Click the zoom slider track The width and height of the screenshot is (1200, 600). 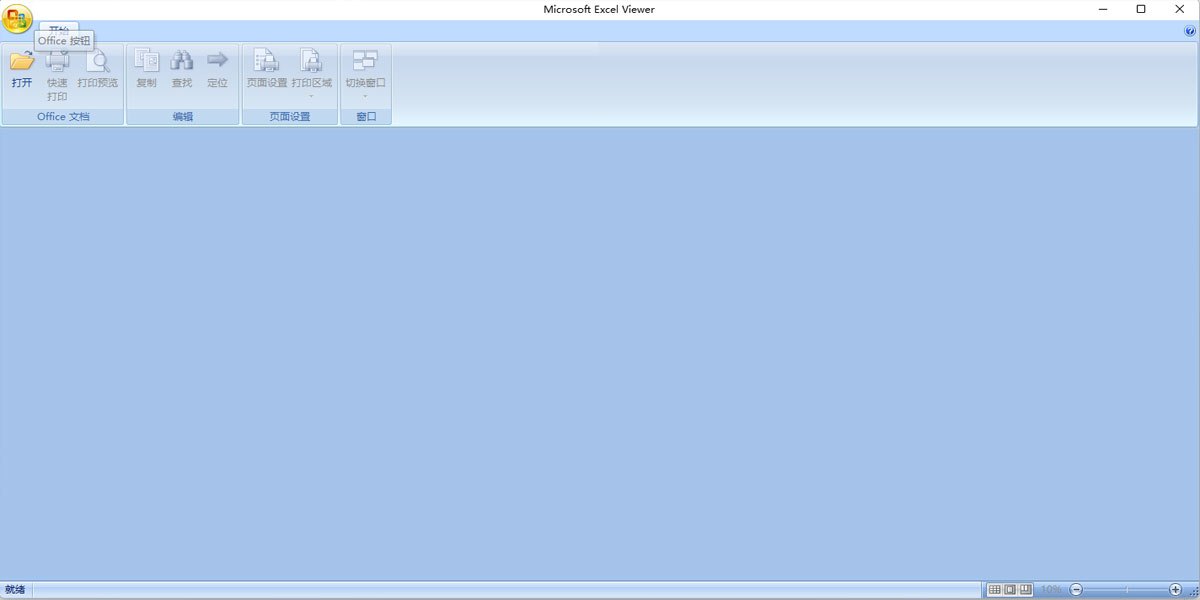click(x=1126, y=590)
